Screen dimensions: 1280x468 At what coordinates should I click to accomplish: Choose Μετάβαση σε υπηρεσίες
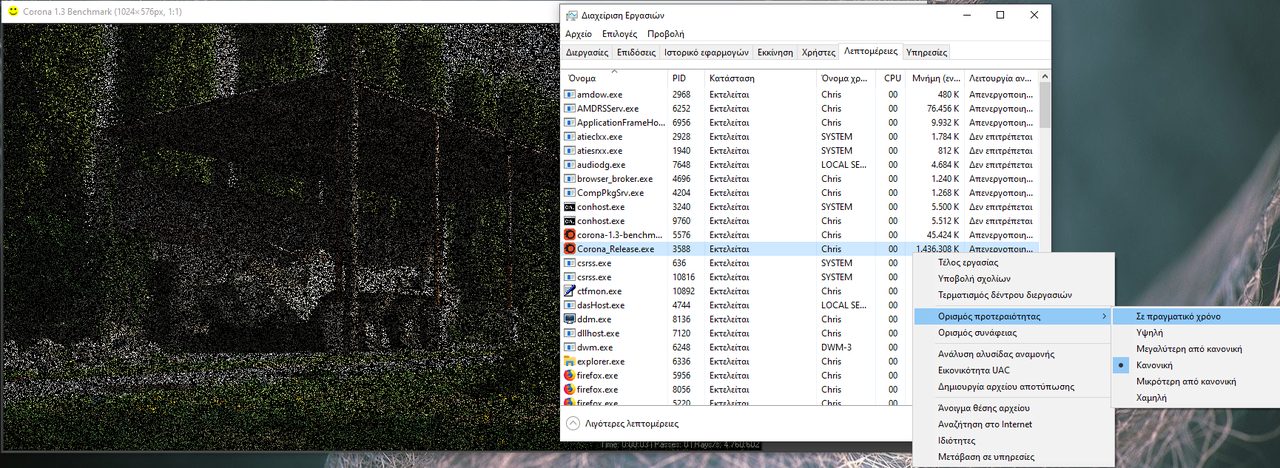coord(1013,456)
